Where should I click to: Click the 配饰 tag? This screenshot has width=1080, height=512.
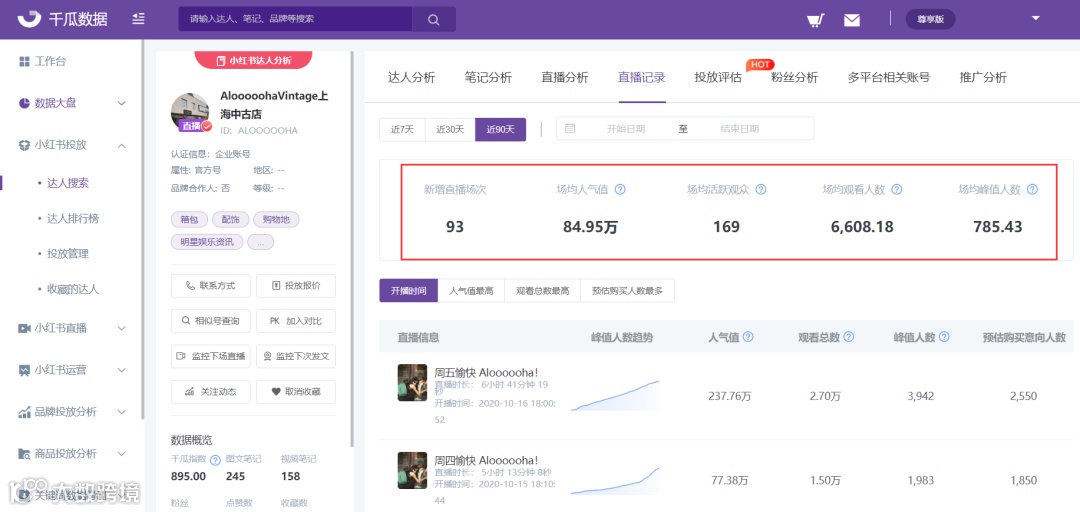(230, 220)
